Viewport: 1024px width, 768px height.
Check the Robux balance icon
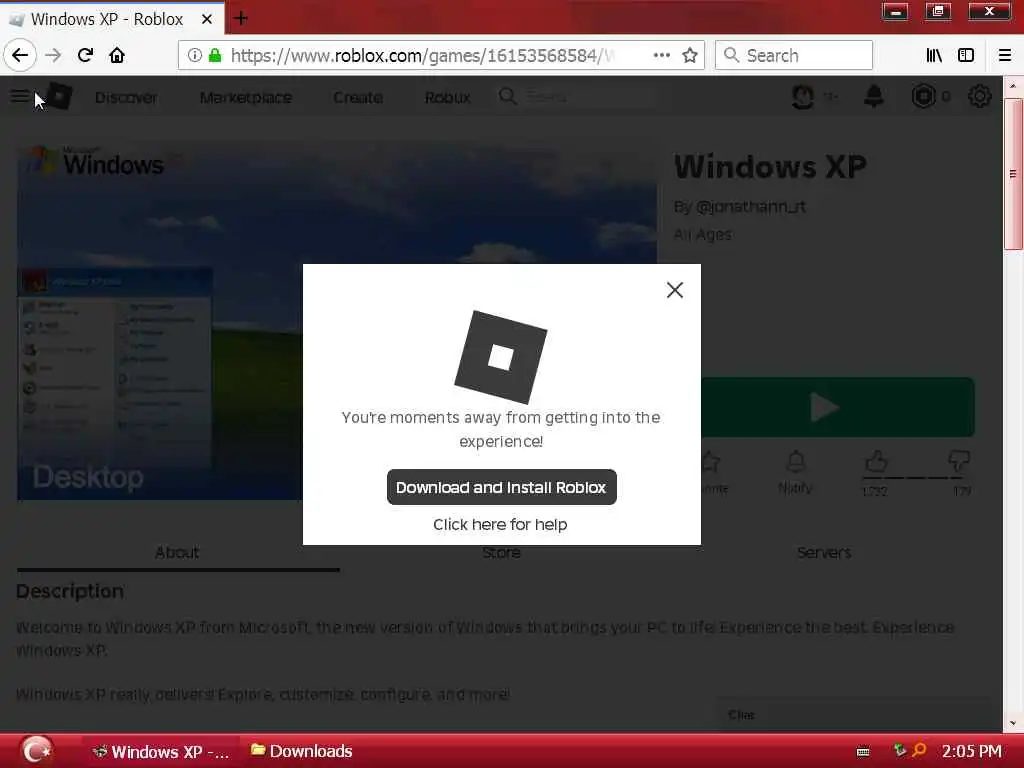923,97
